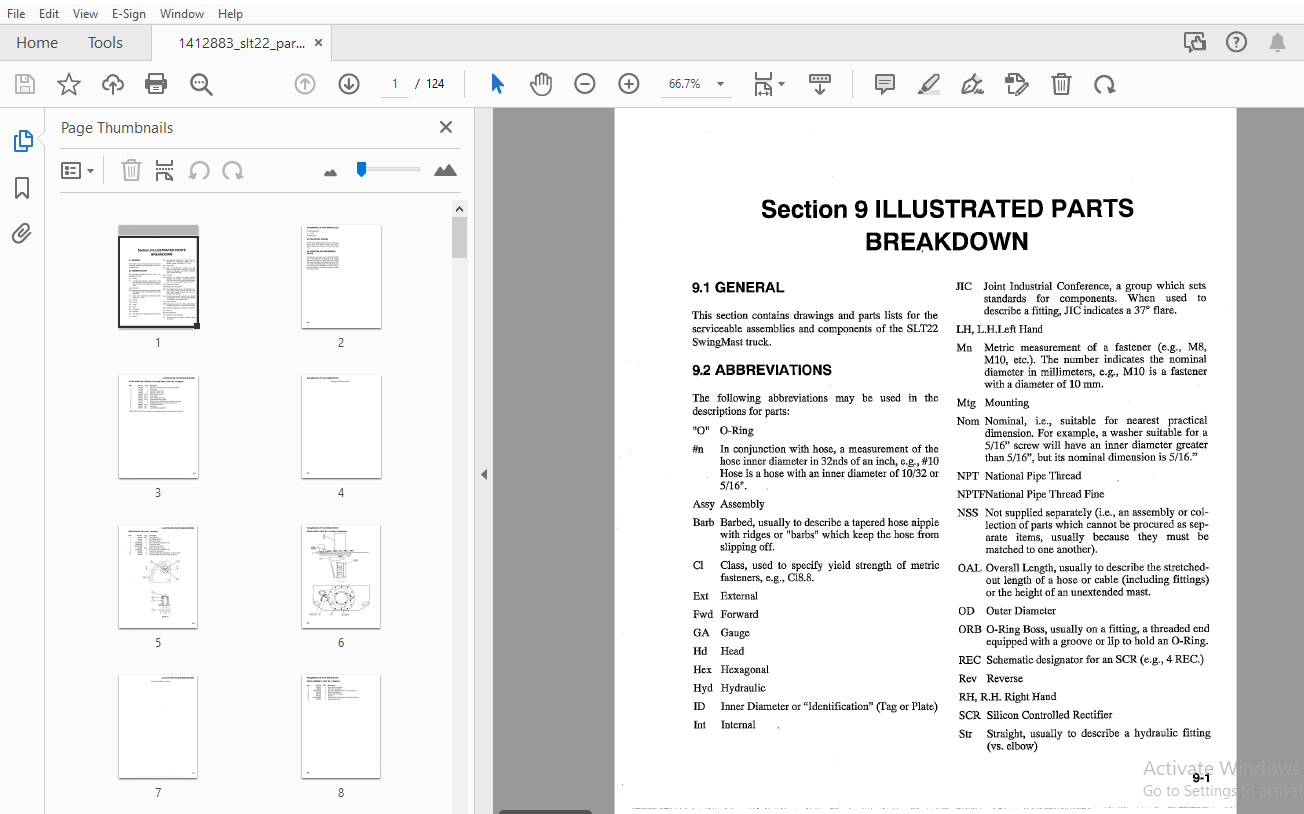Enlarge thumbnails with the large mountain icon
Screen dimensions: 1304x814
click(446, 170)
